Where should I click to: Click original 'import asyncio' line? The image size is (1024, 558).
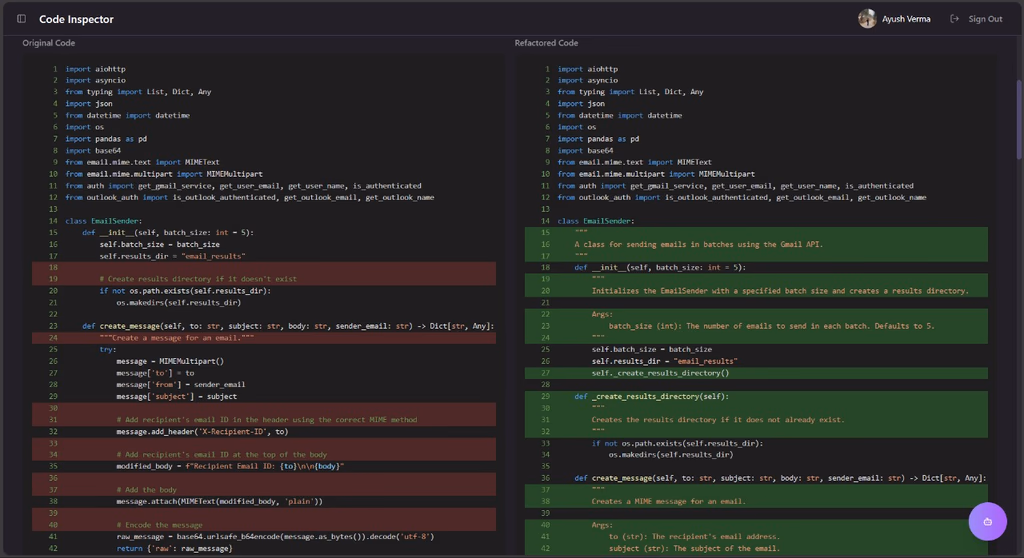coord(95,80)
